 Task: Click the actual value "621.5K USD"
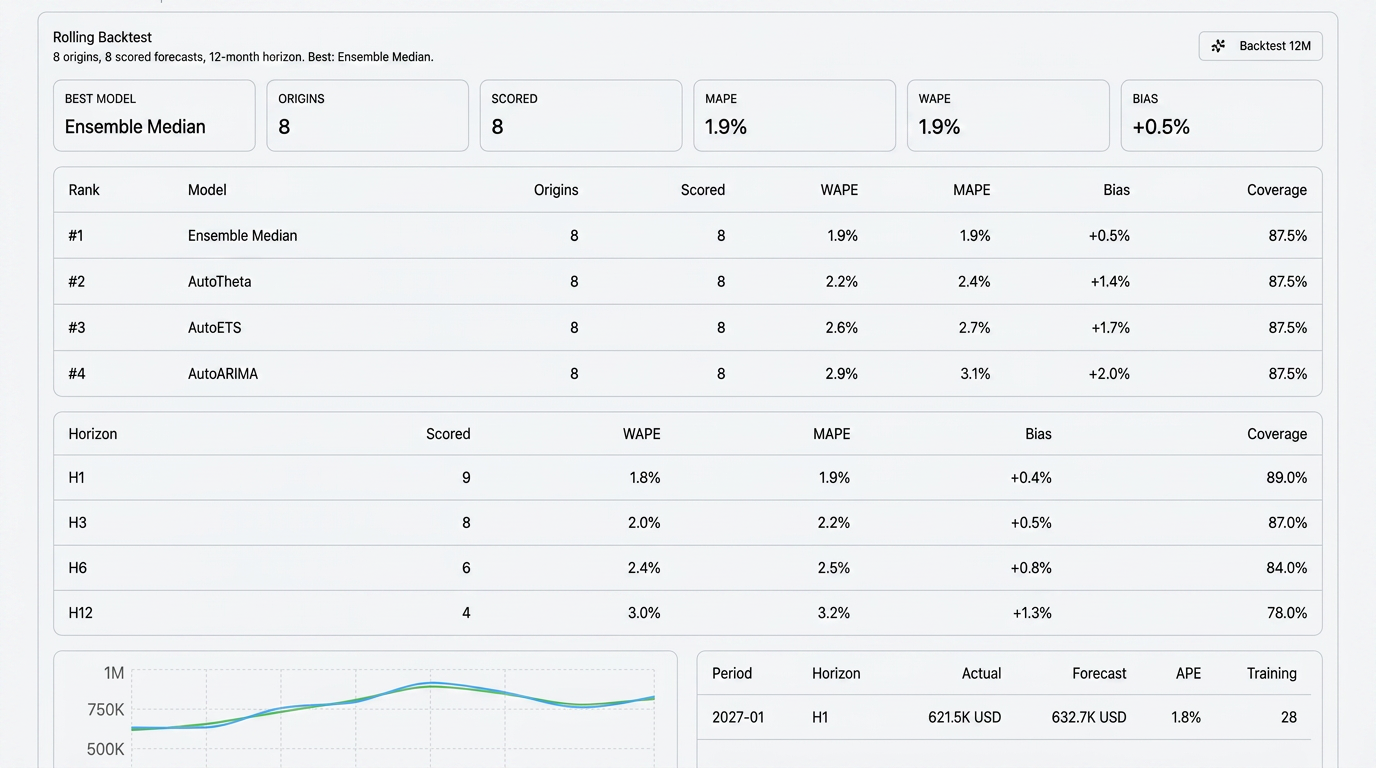(964, 718)
